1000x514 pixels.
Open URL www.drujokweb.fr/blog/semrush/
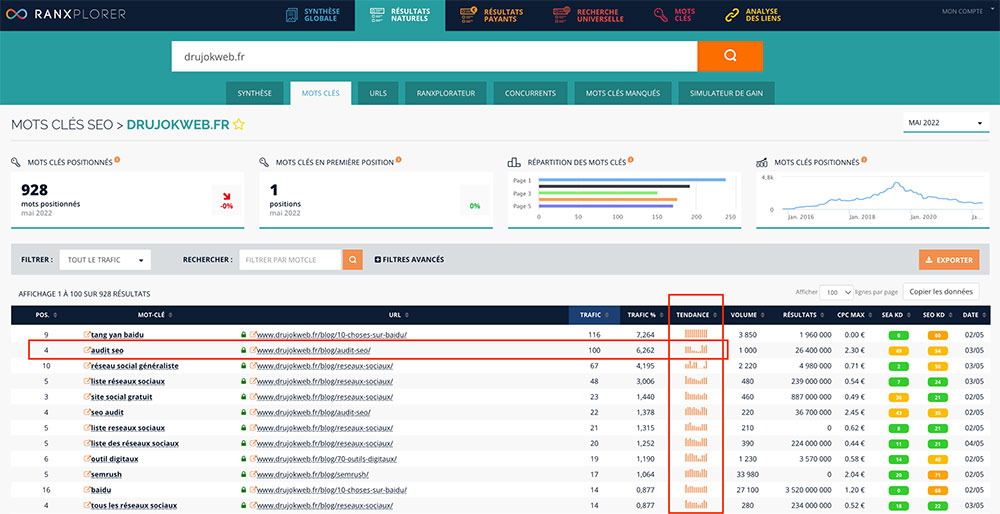click(312, 474)
